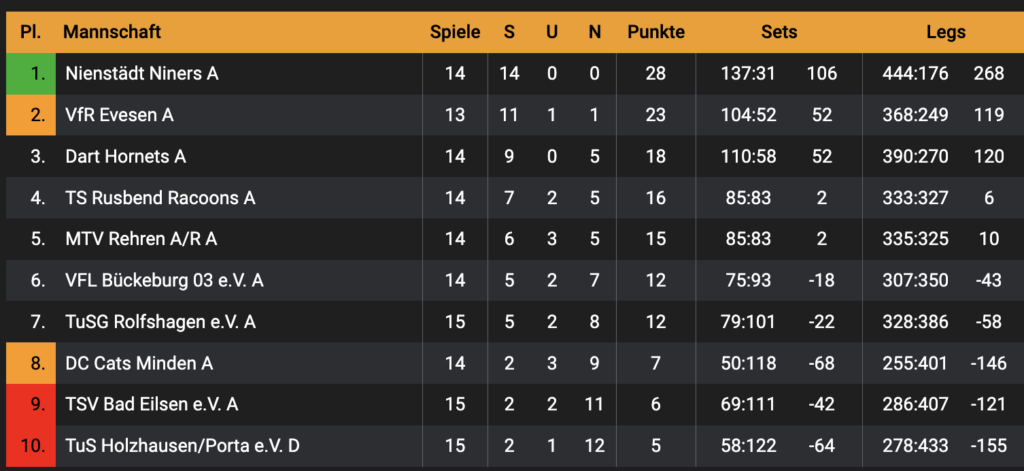Open VfR Evesen A team row
The height and width of the screenshot is (471, 1024).
pyautogui.click(x=119, y=115)
